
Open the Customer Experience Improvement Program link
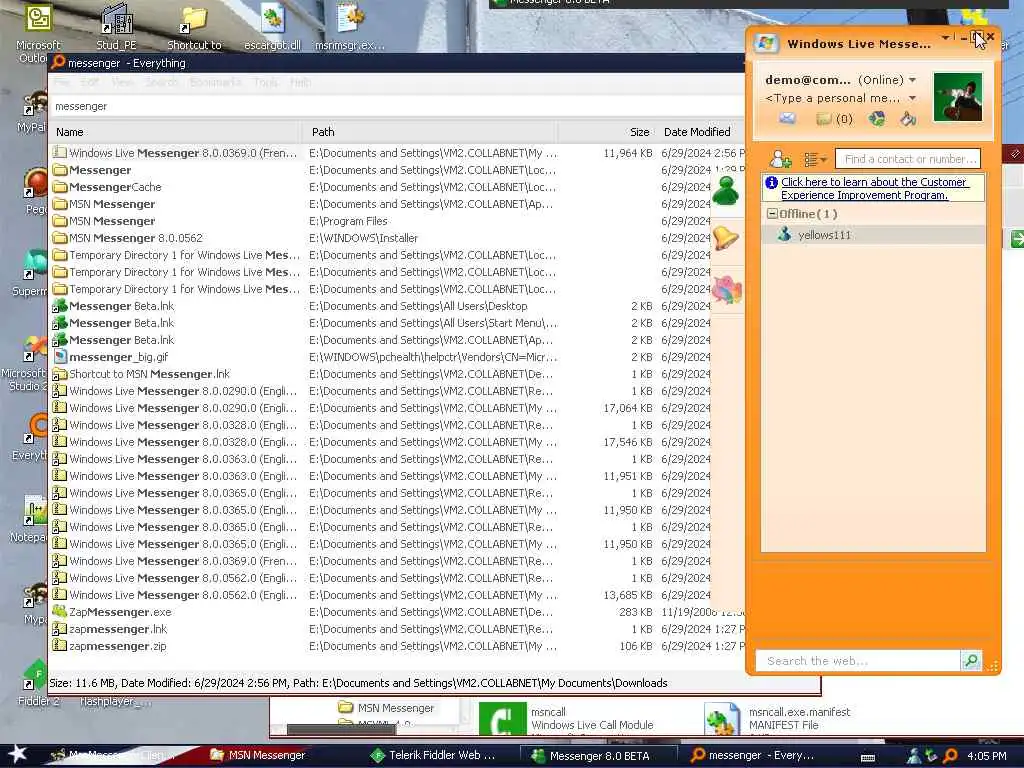click(x=874, y=188)
